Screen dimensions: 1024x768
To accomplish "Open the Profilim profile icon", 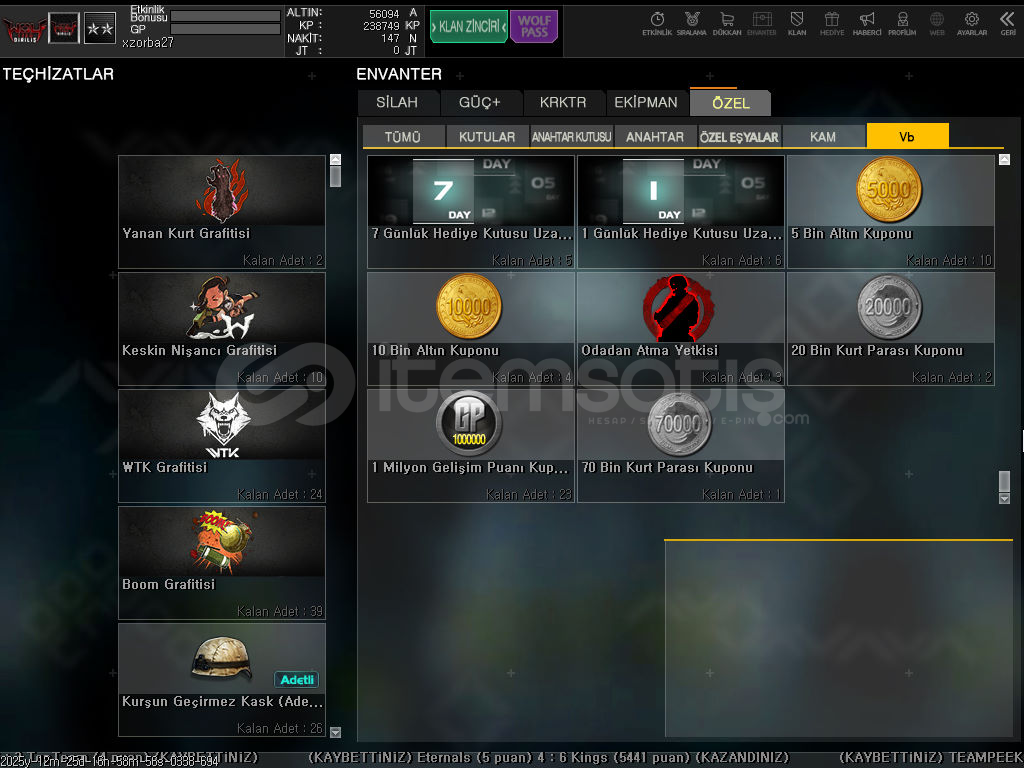I will click(x=902, y=24).
